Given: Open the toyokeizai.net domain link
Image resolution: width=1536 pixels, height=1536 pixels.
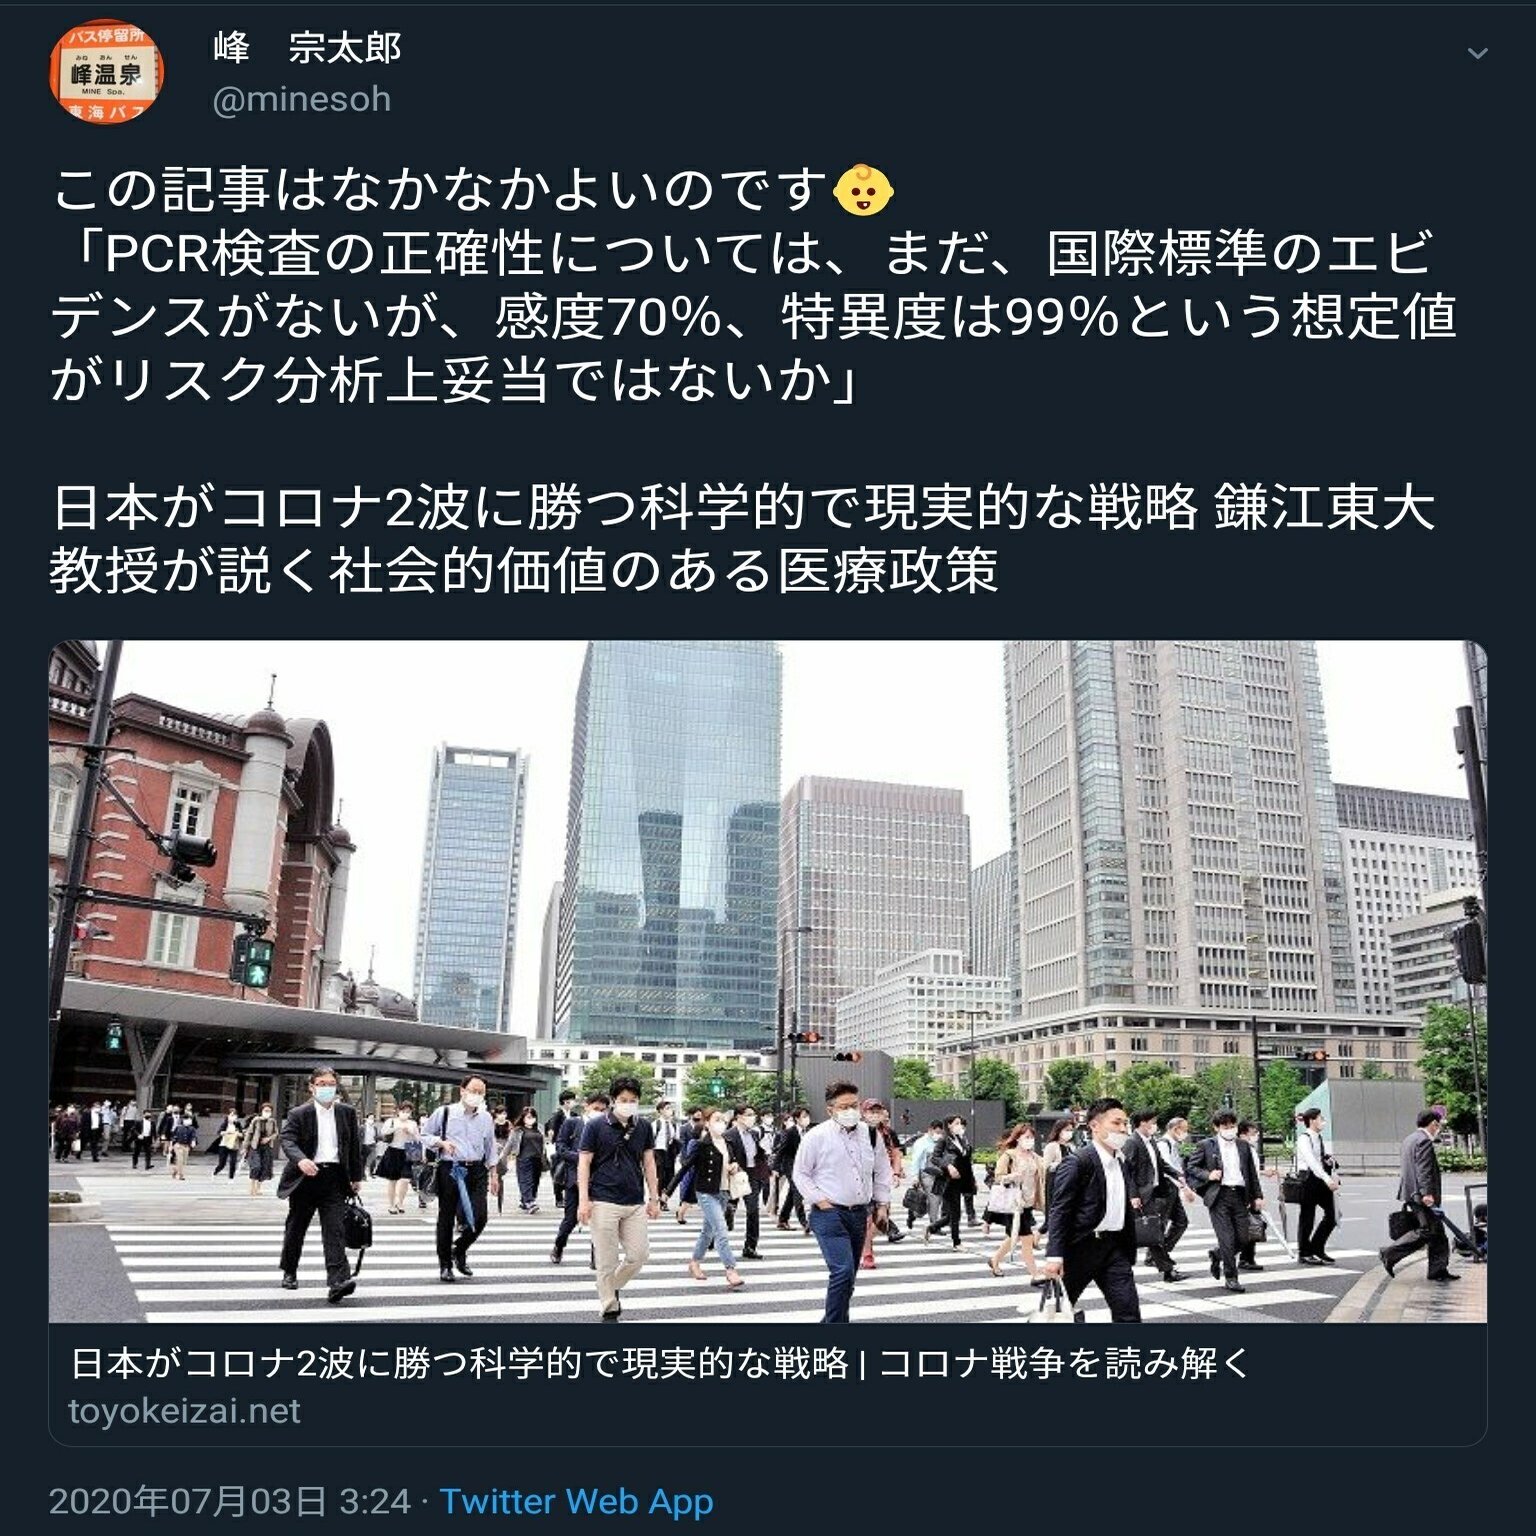Looking at the screenshot, I should tap(185, 1411).
